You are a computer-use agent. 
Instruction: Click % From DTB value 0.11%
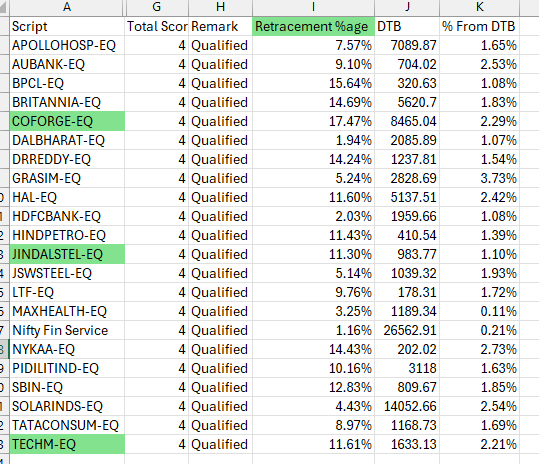pos(480,311)
